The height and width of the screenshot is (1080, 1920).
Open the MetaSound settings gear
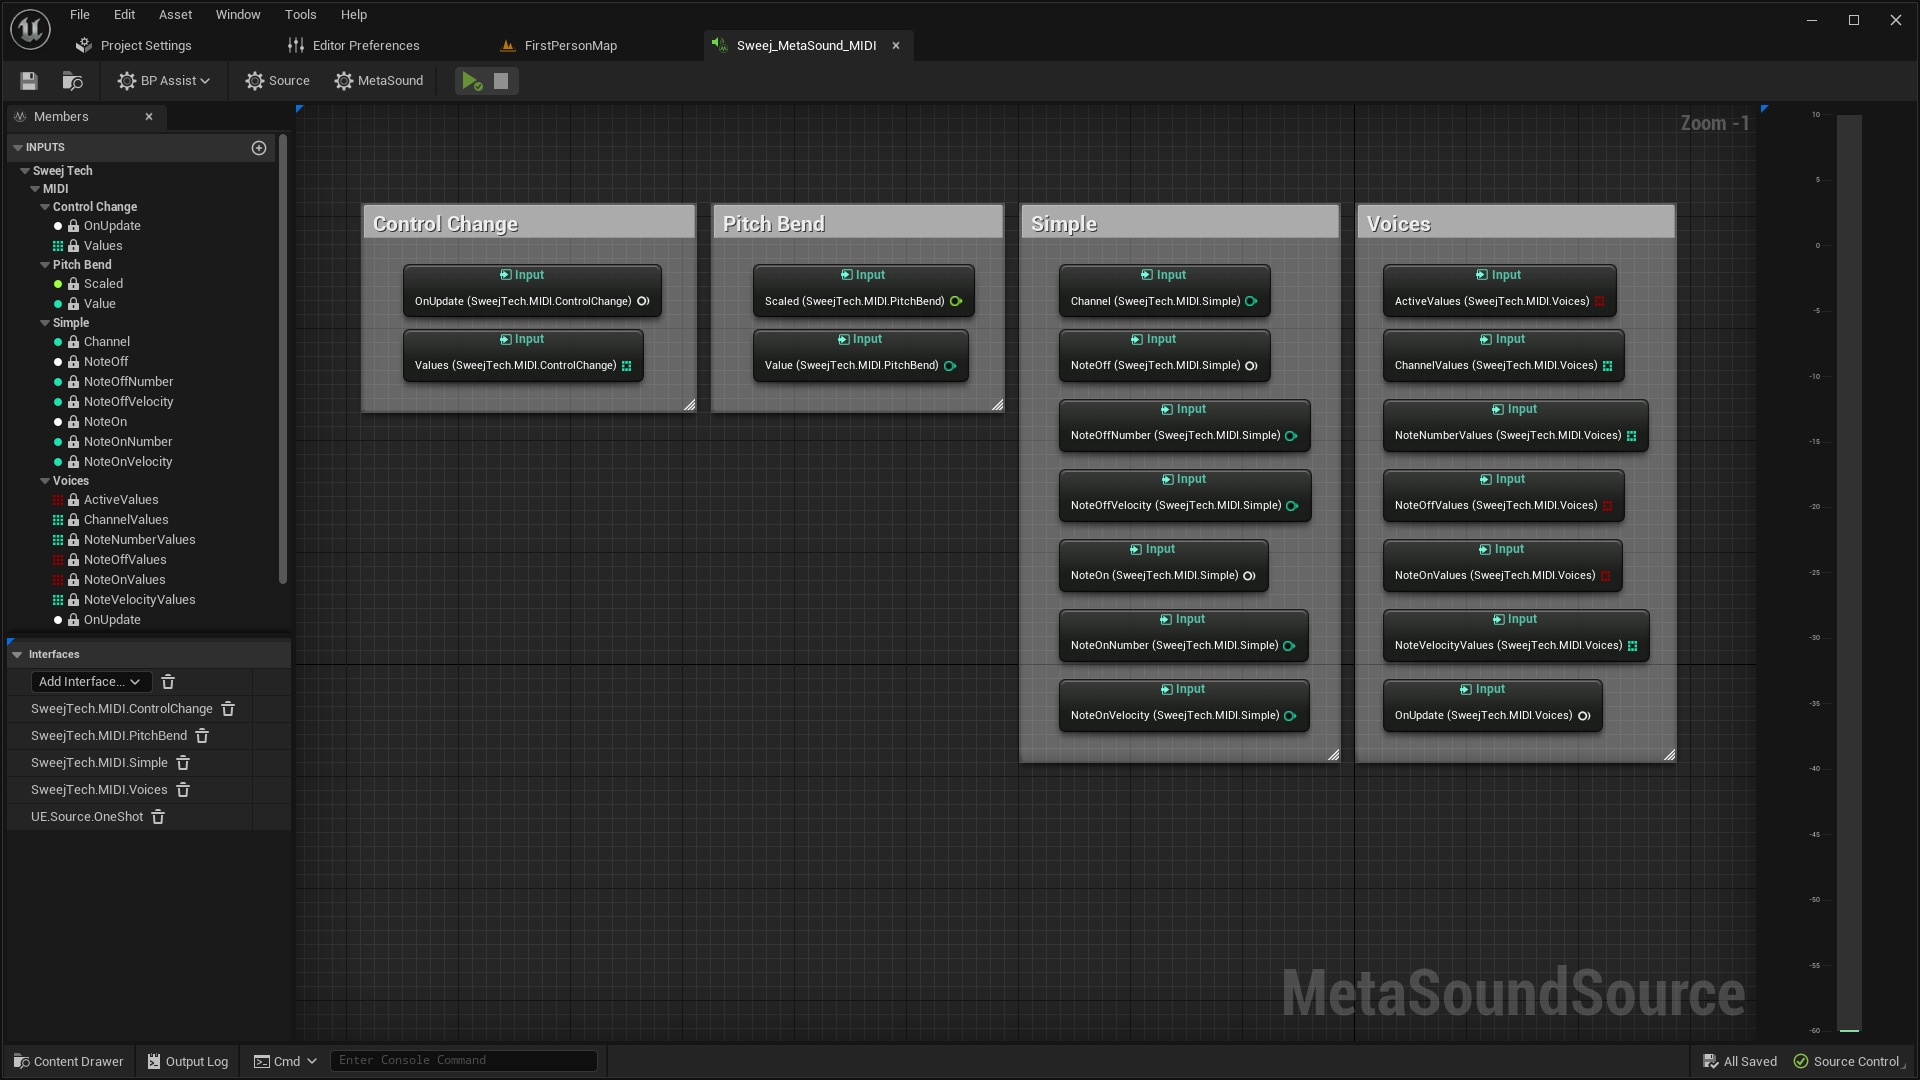[345, 81]
